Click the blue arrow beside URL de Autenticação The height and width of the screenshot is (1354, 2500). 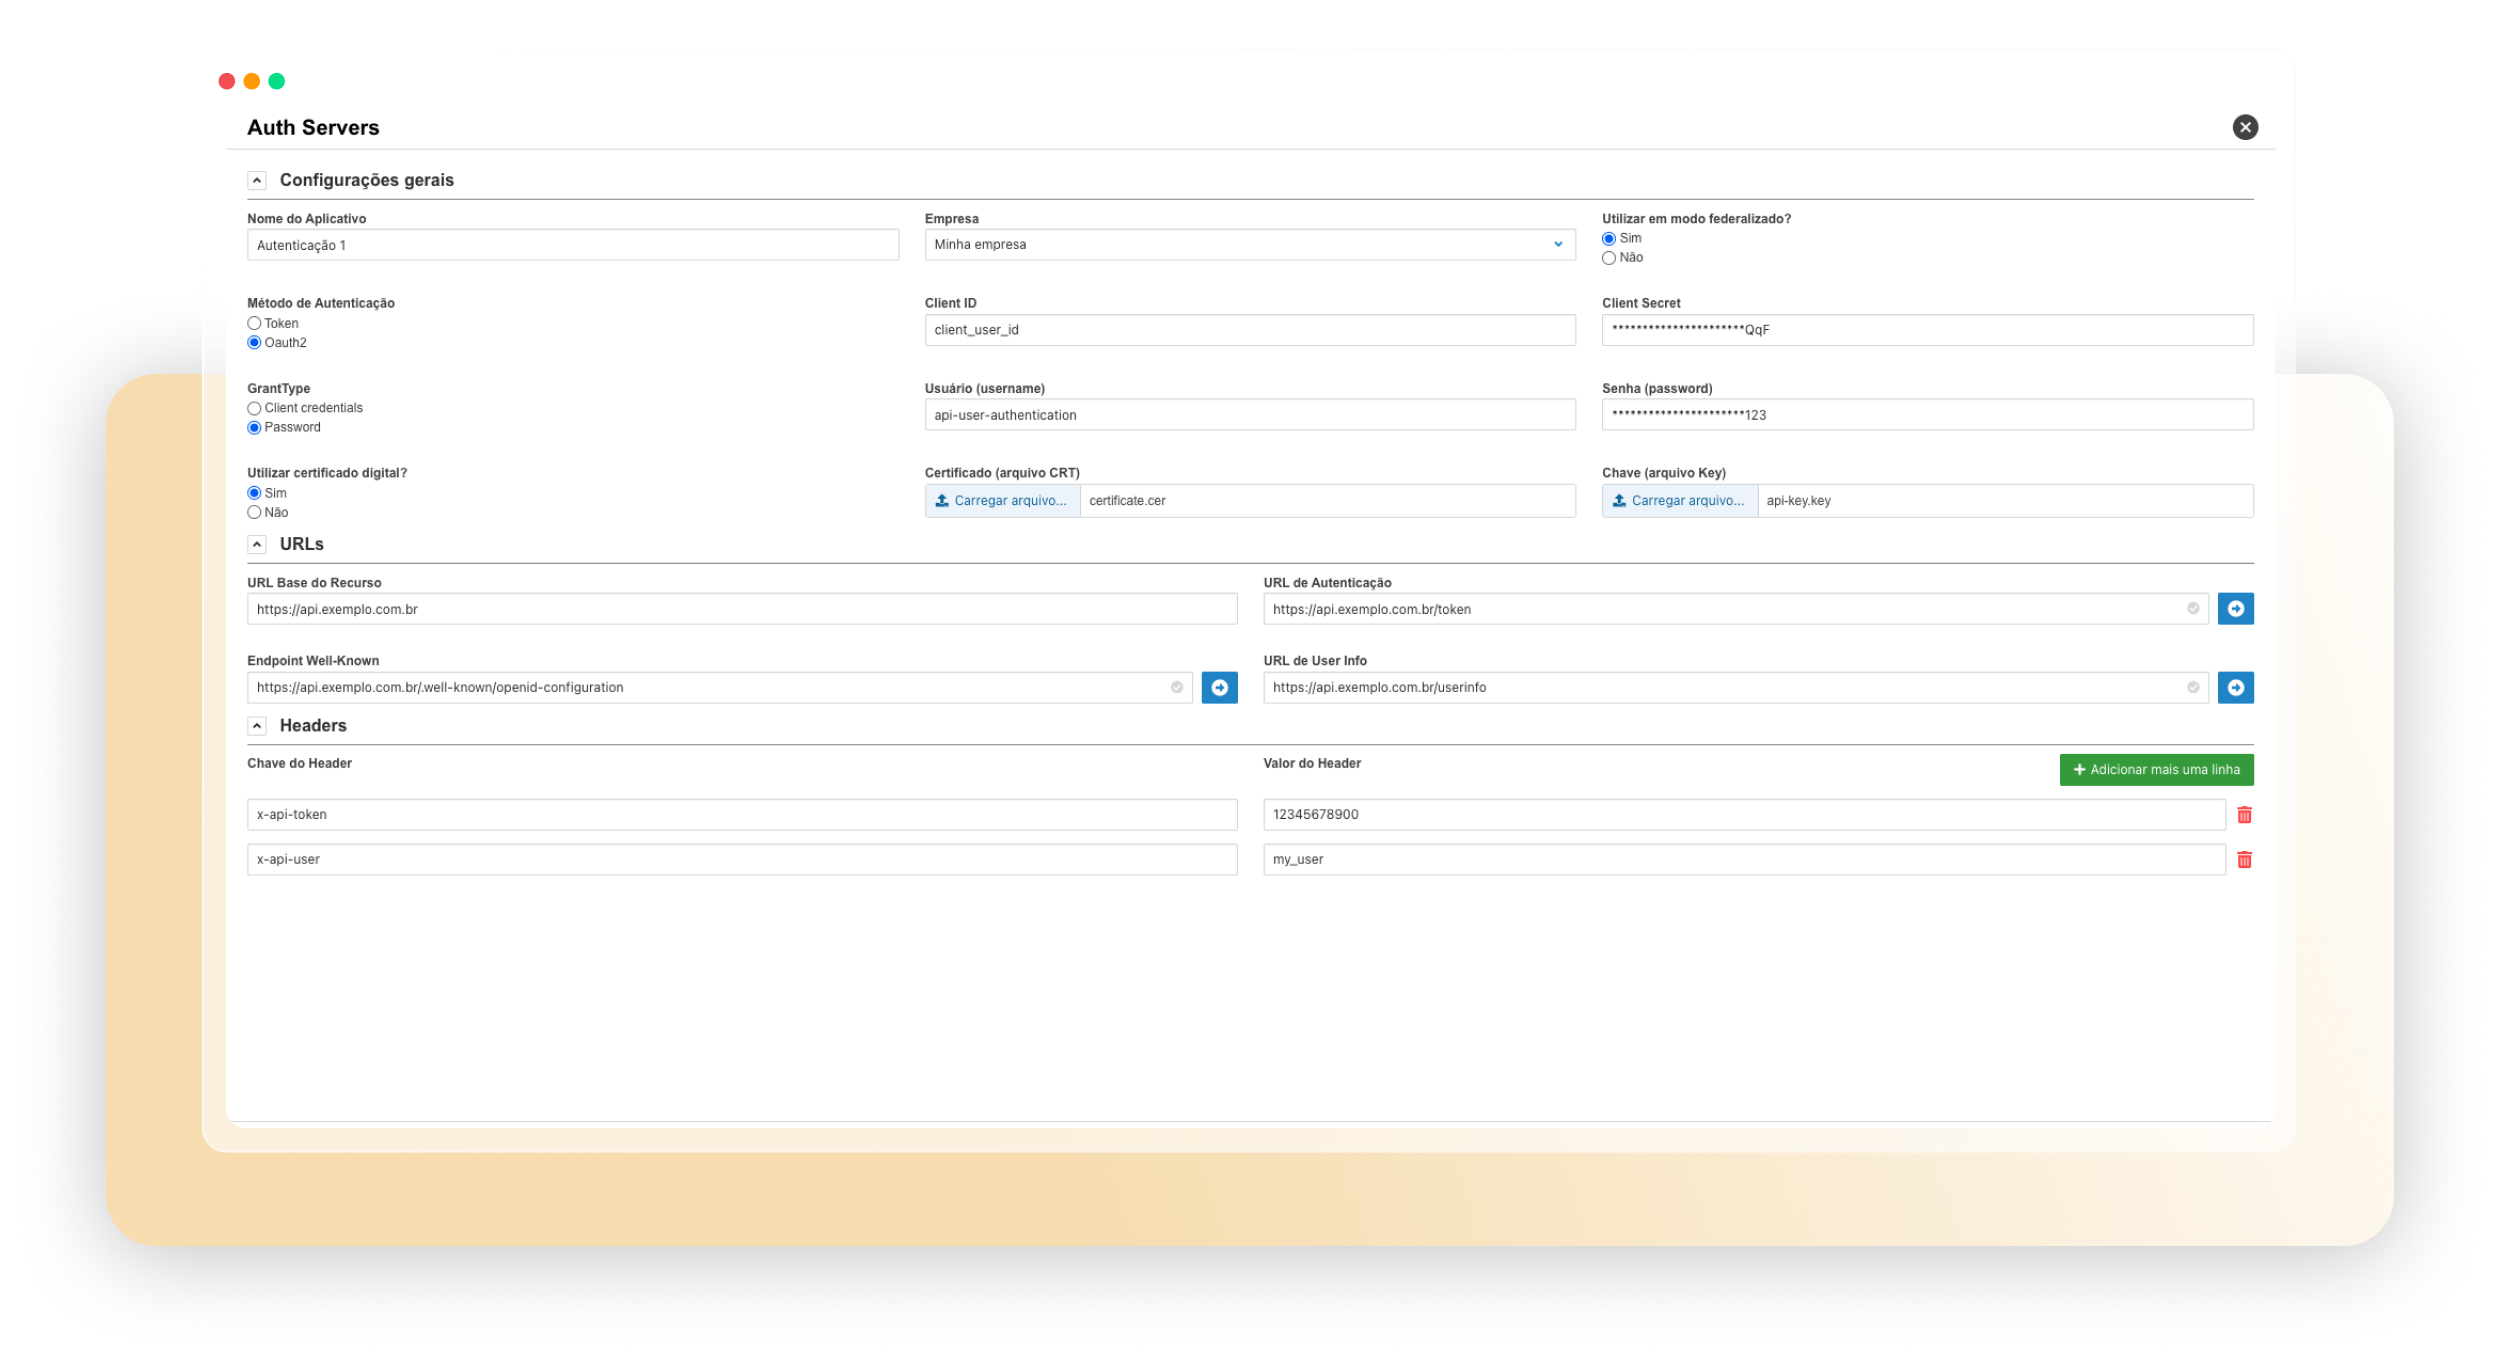[x=2236, y=608]
